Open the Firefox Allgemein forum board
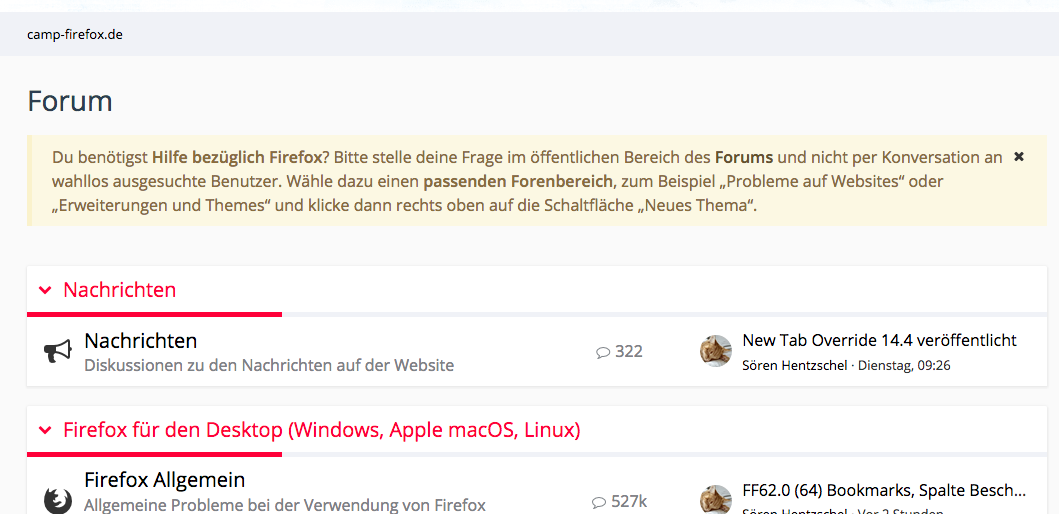The width and height of the screenshot is (1059, 514). (x=164, y=480)
